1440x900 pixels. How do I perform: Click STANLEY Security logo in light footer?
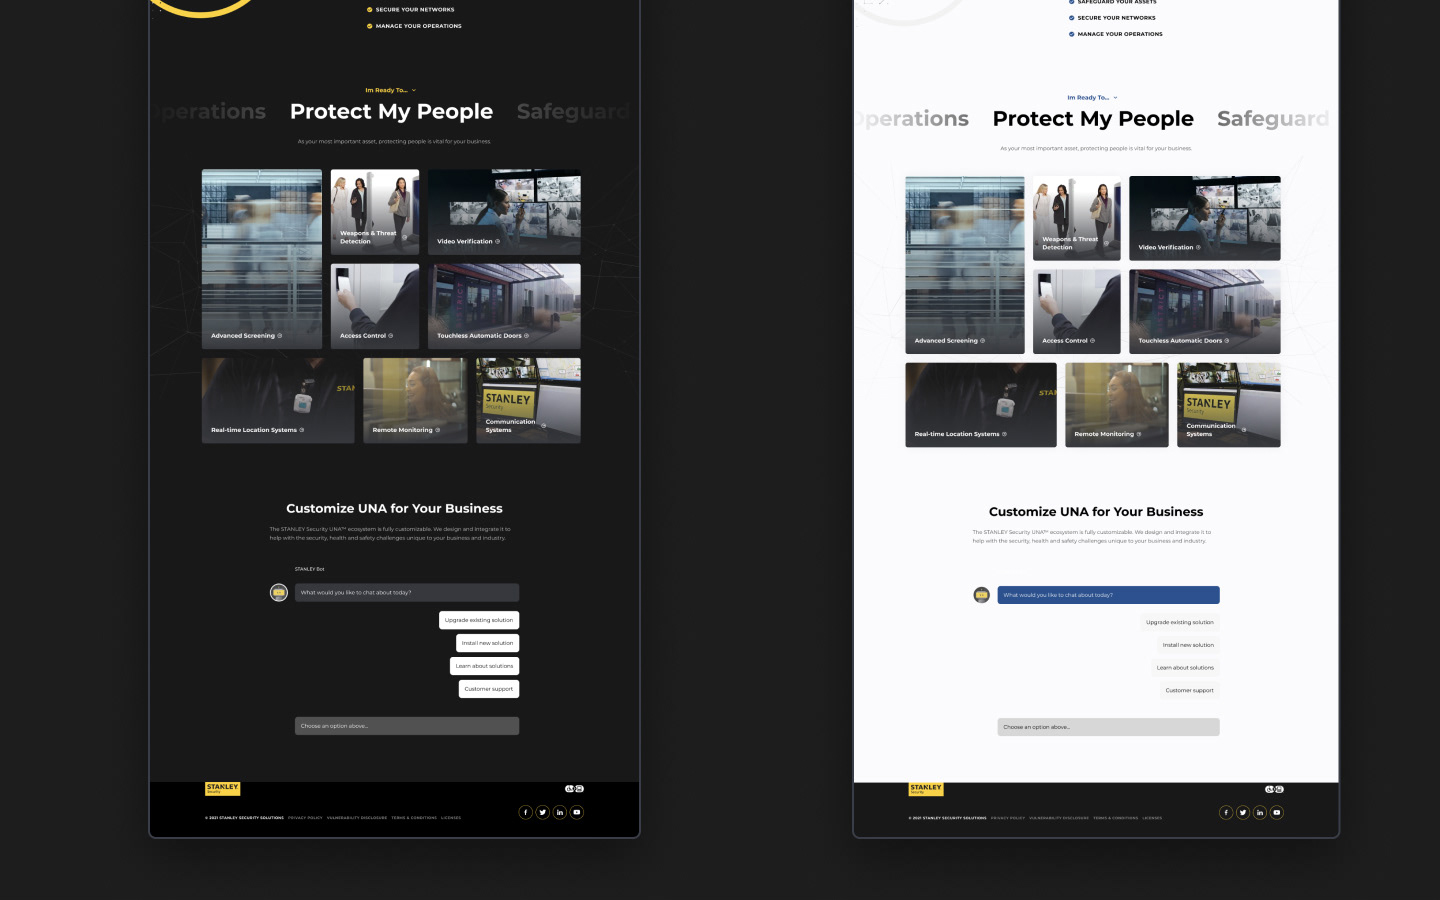coord(926,789)
